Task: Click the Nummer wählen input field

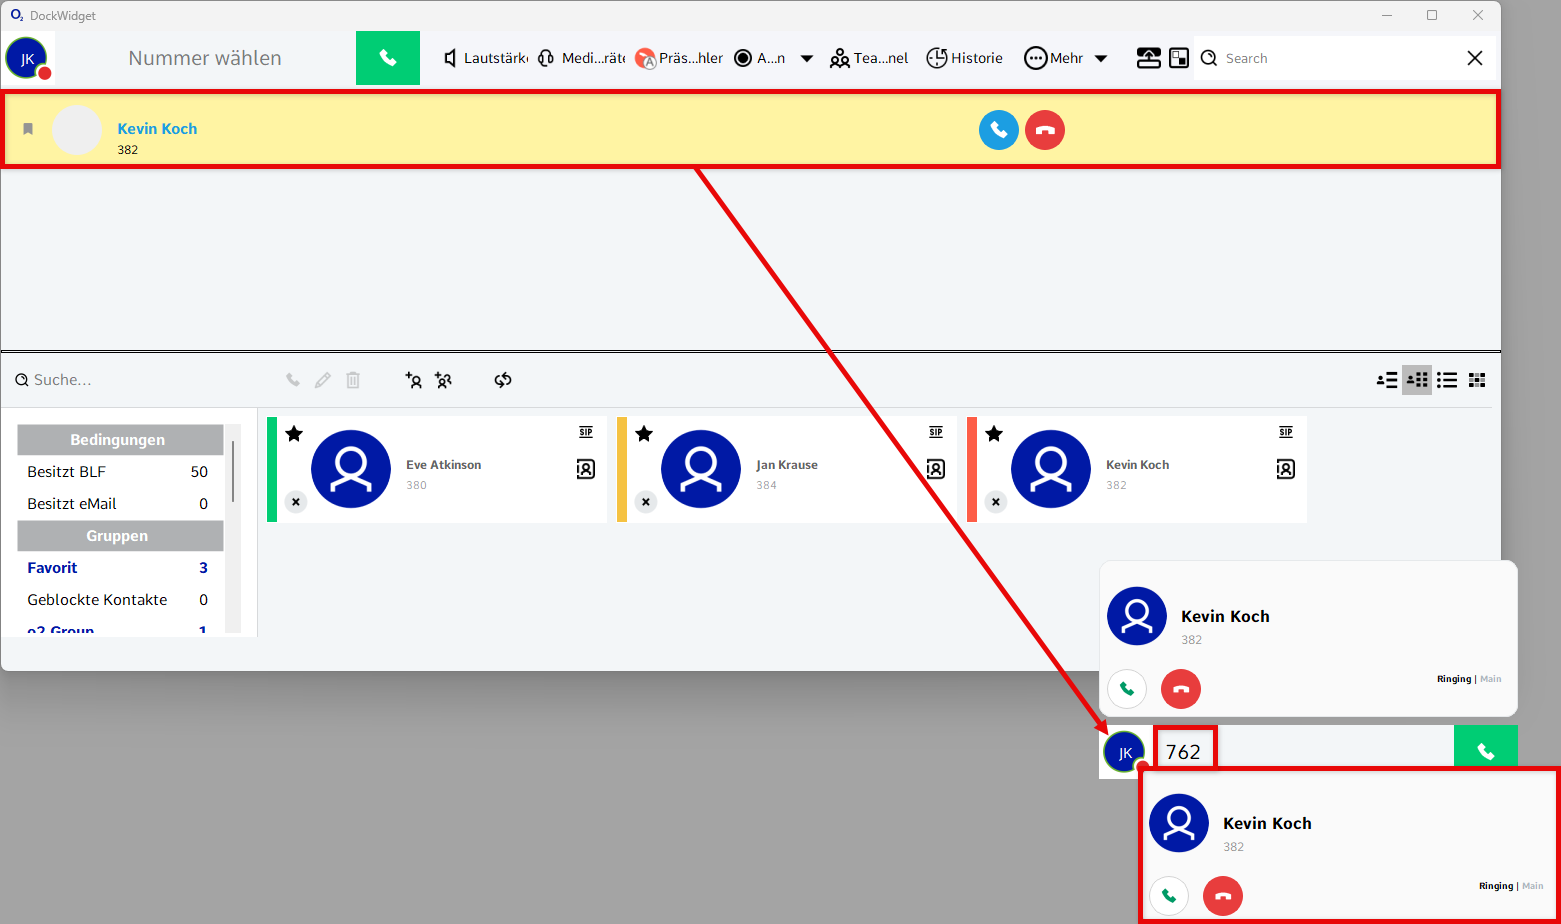Action: (205, 58)
